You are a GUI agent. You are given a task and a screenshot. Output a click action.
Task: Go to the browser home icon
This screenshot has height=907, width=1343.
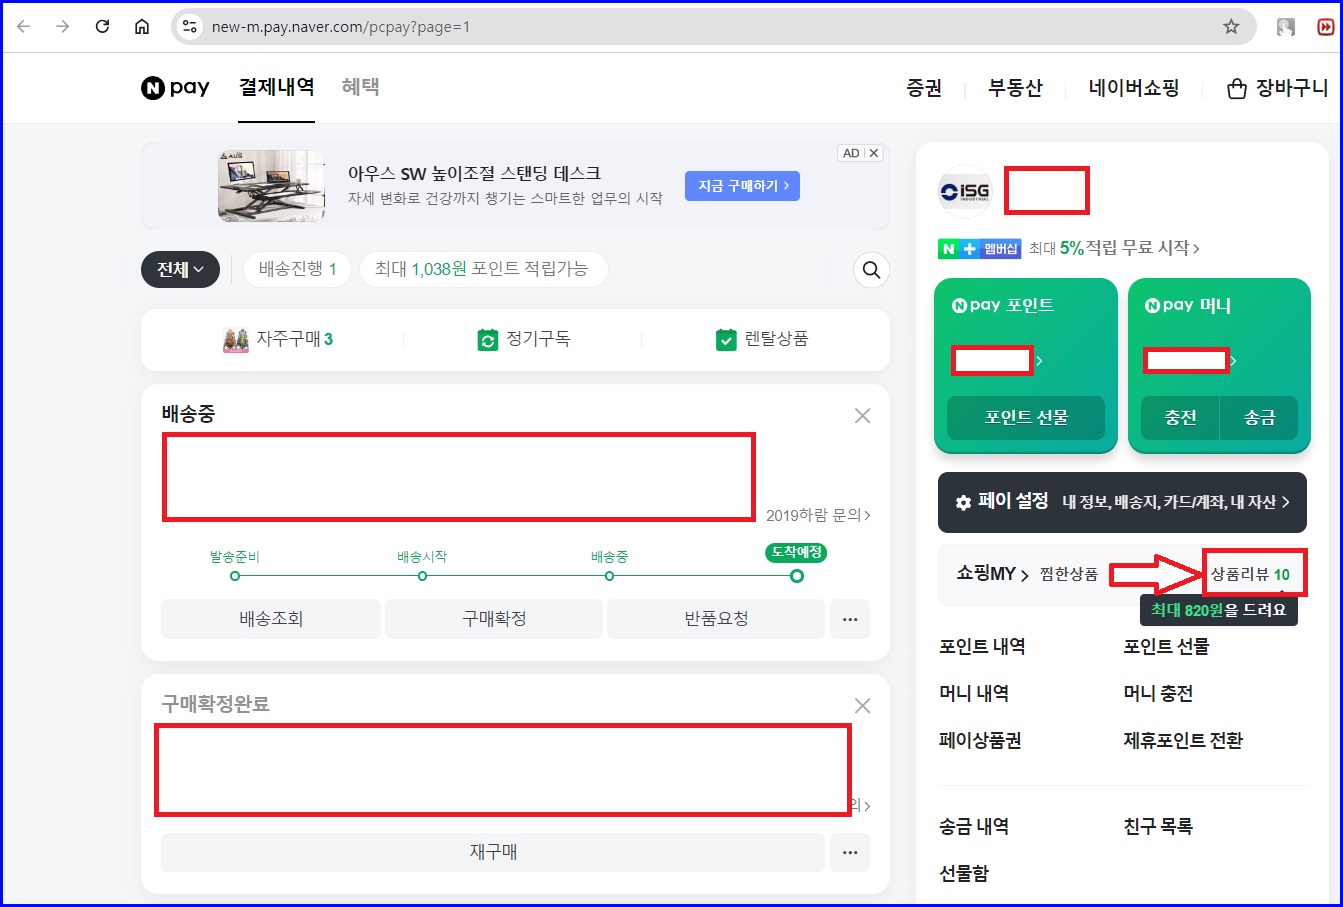[142, 27]
